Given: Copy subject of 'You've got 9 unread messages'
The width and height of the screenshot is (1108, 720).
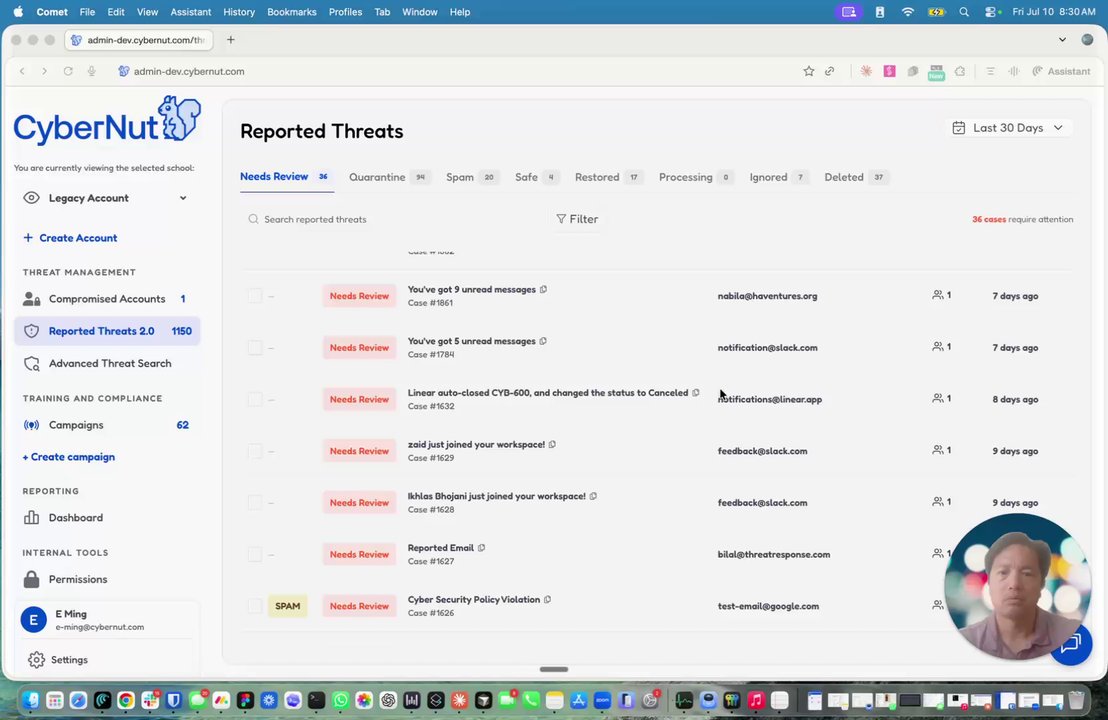Looking at the screenshot, I should point(543,289).
